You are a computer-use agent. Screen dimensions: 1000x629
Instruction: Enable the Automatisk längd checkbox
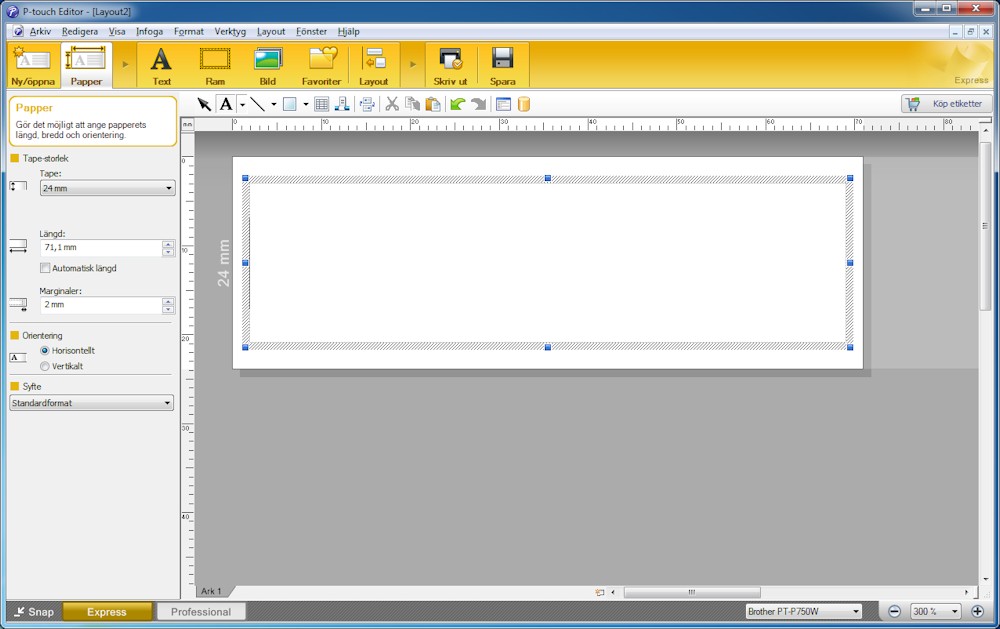tap(45, 268)
